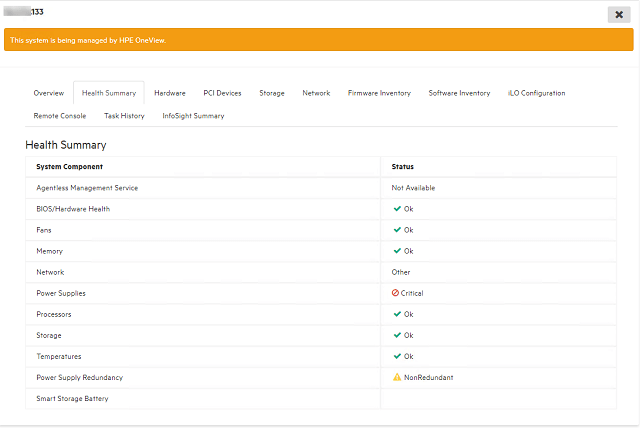Viewport: 640px width, 428px height.
Task: Open the InfoSight Summary tab
Action: pos(193,116)
